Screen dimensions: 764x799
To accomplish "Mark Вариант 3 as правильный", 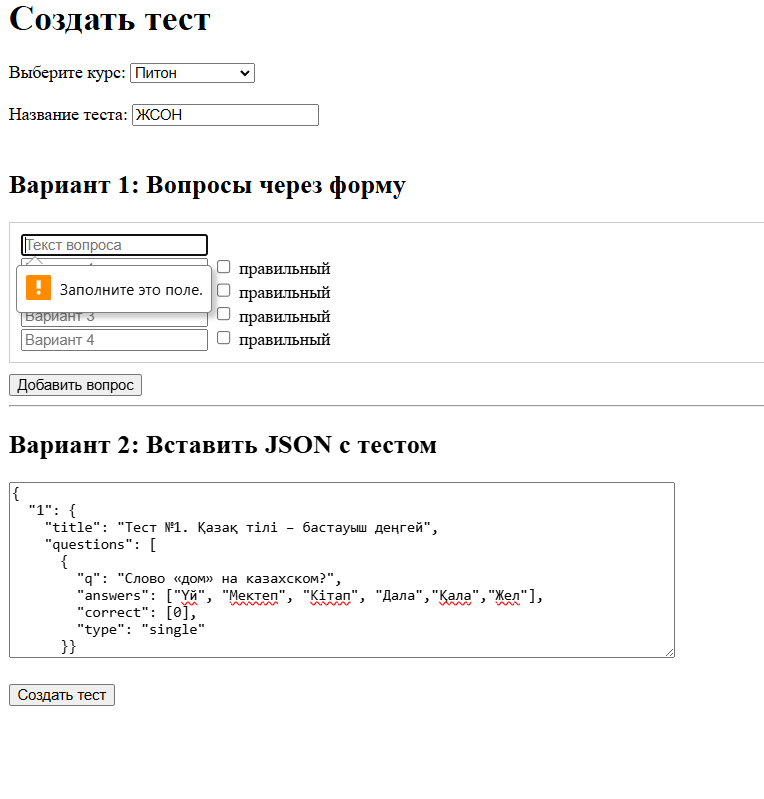I will point(224,315).
